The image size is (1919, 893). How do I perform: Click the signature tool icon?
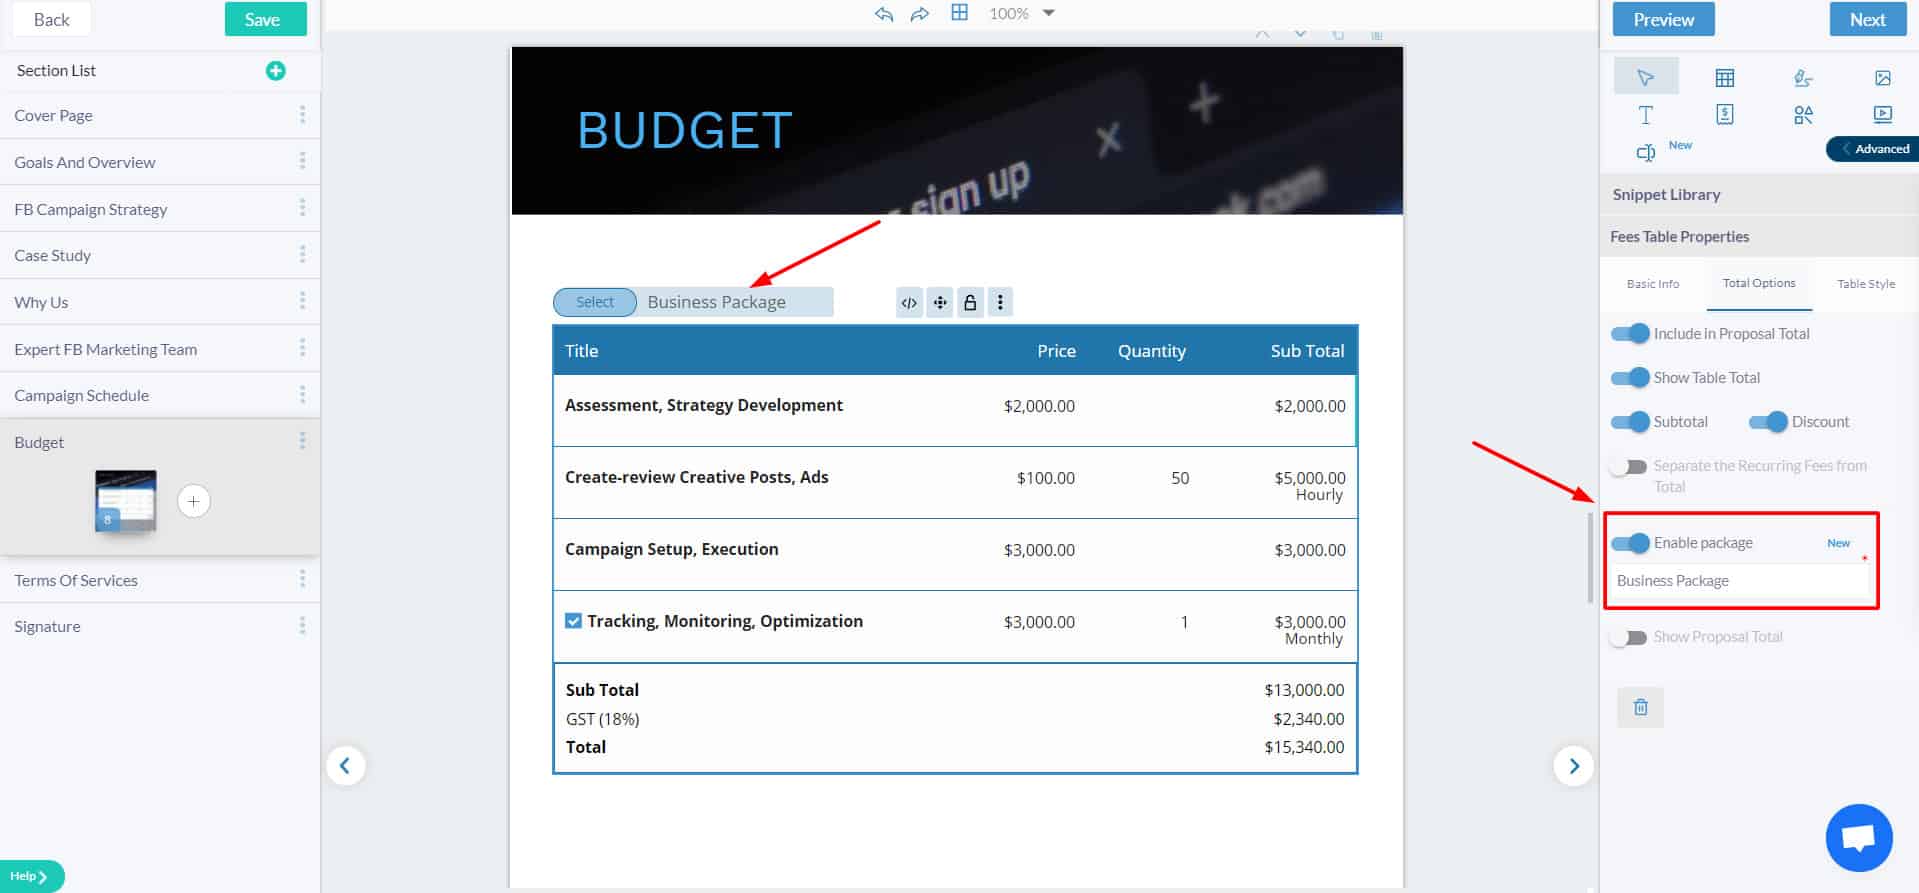click(1803, 78)
